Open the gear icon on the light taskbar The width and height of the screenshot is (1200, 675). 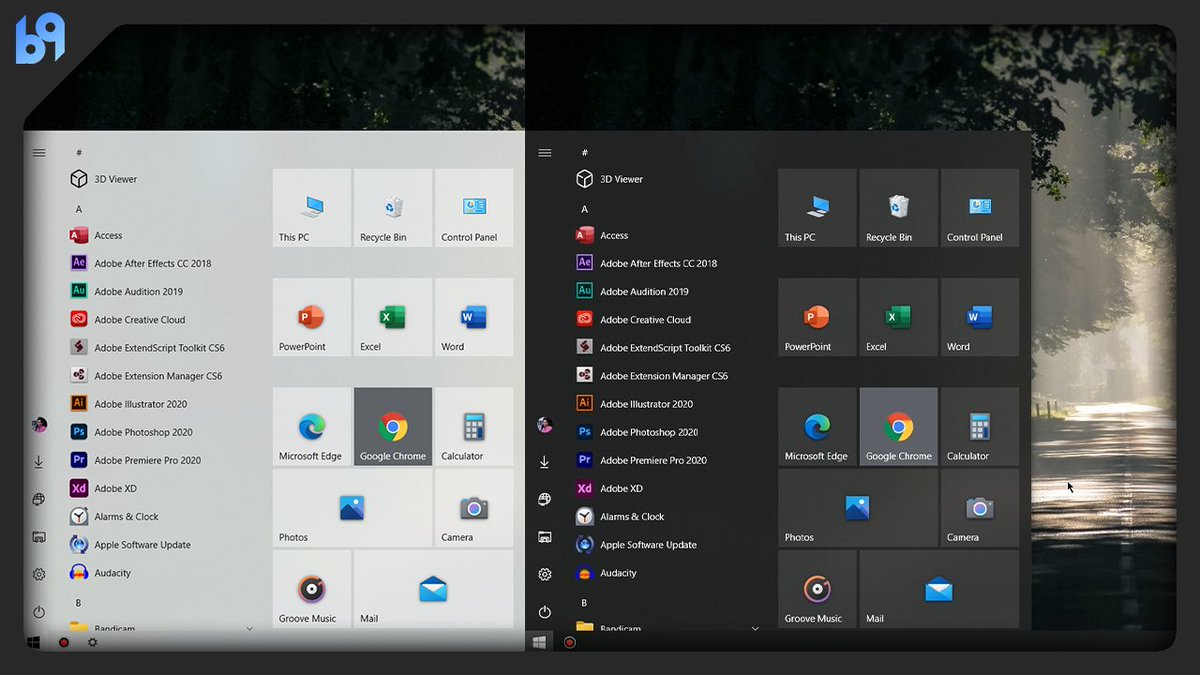tap(93, 642)
